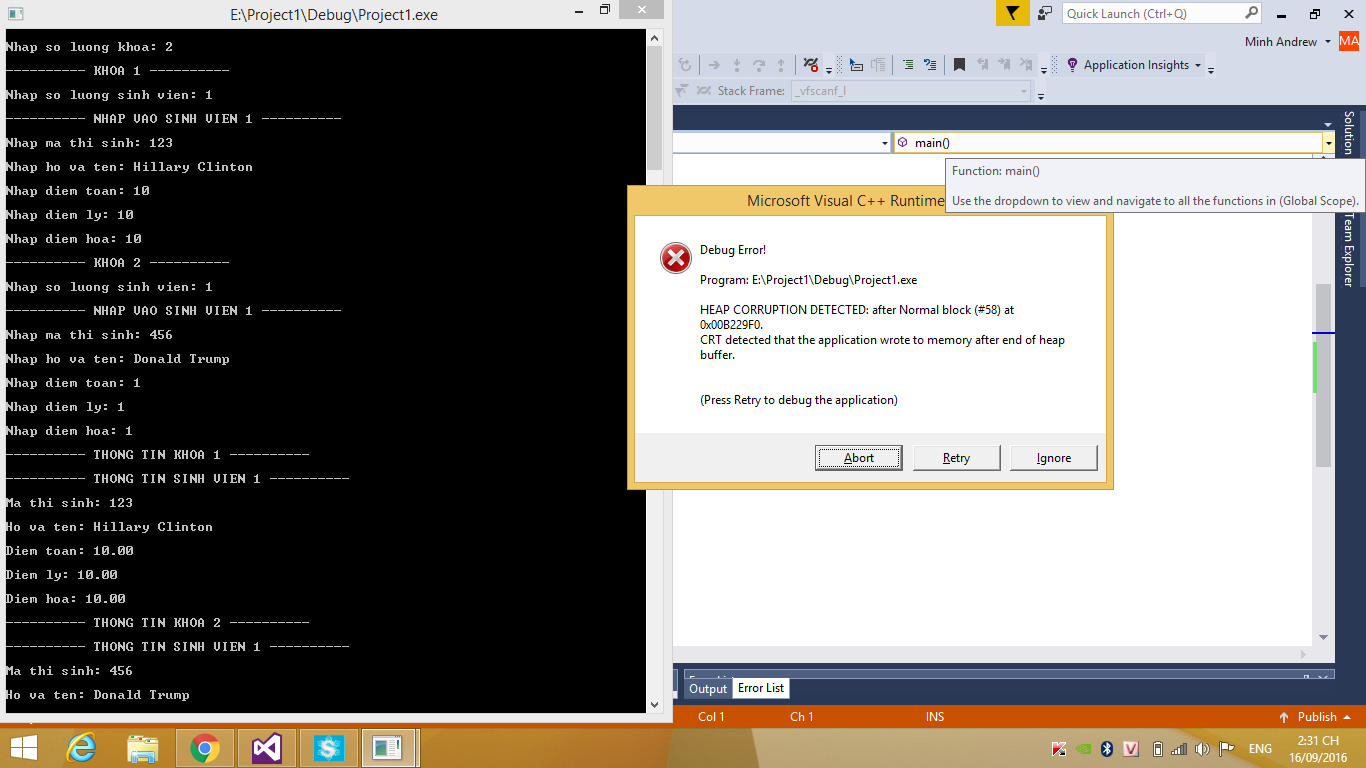Toggle bookmark on the current line
The image size is (1366, 768).
tap(959, 65)
